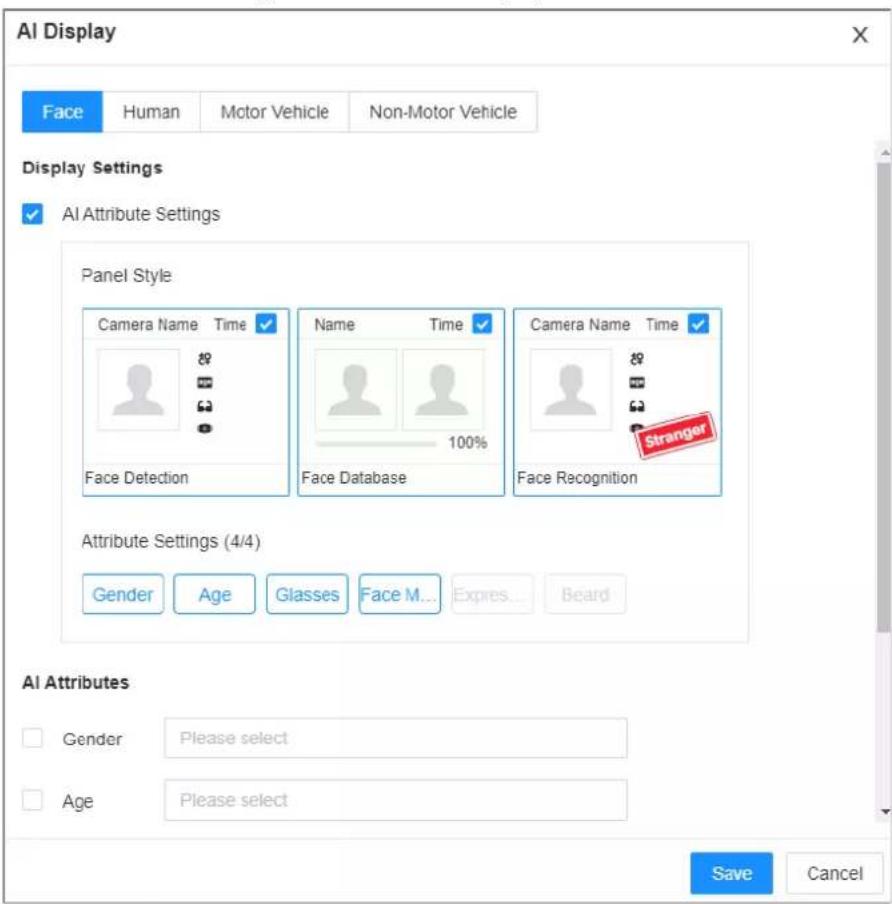Go to Non-Motor Vehicle tab
This screenshot has width=892, height=904.
point(443,112)
